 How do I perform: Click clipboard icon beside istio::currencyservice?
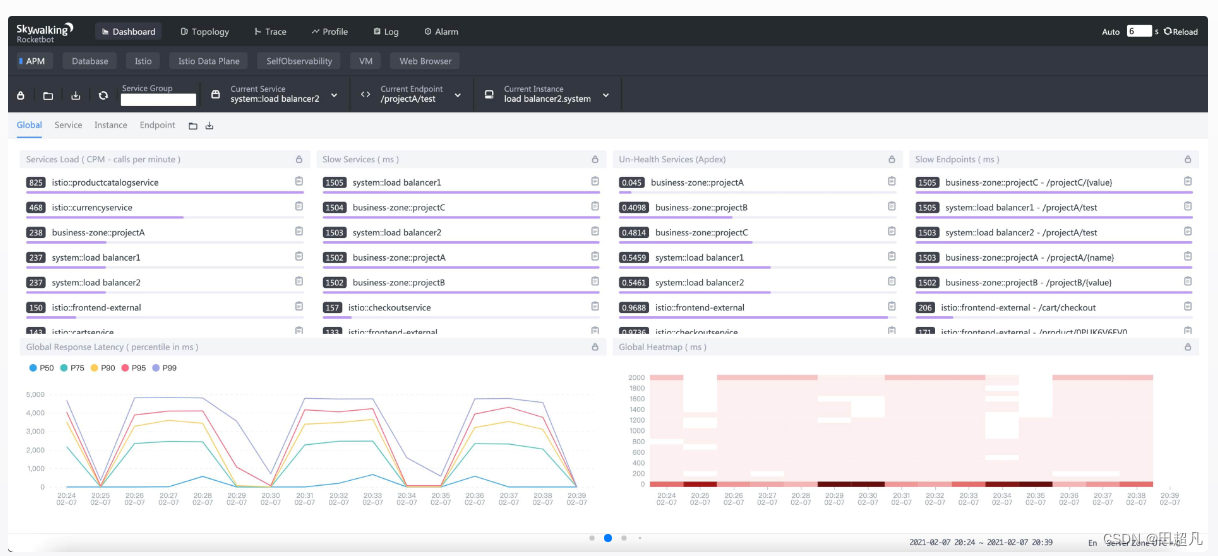click(299, 206)
